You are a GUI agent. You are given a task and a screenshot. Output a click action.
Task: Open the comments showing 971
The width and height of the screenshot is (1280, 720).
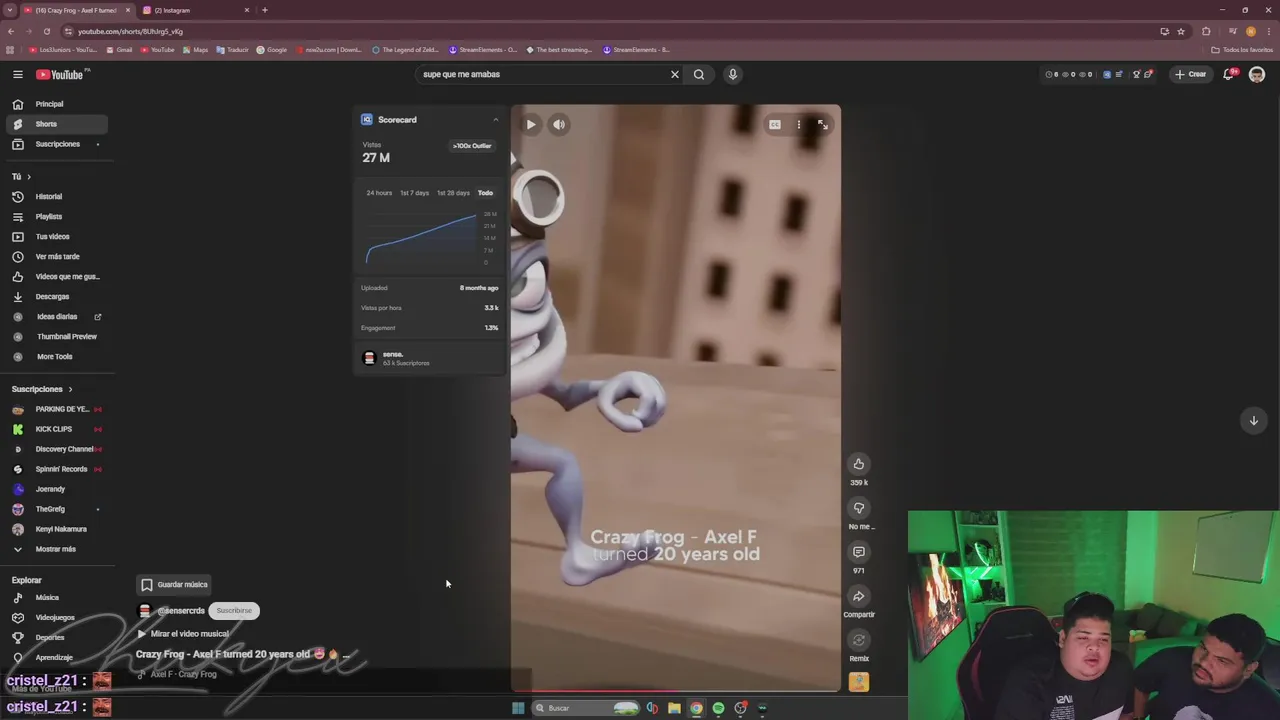click(859, 552)
